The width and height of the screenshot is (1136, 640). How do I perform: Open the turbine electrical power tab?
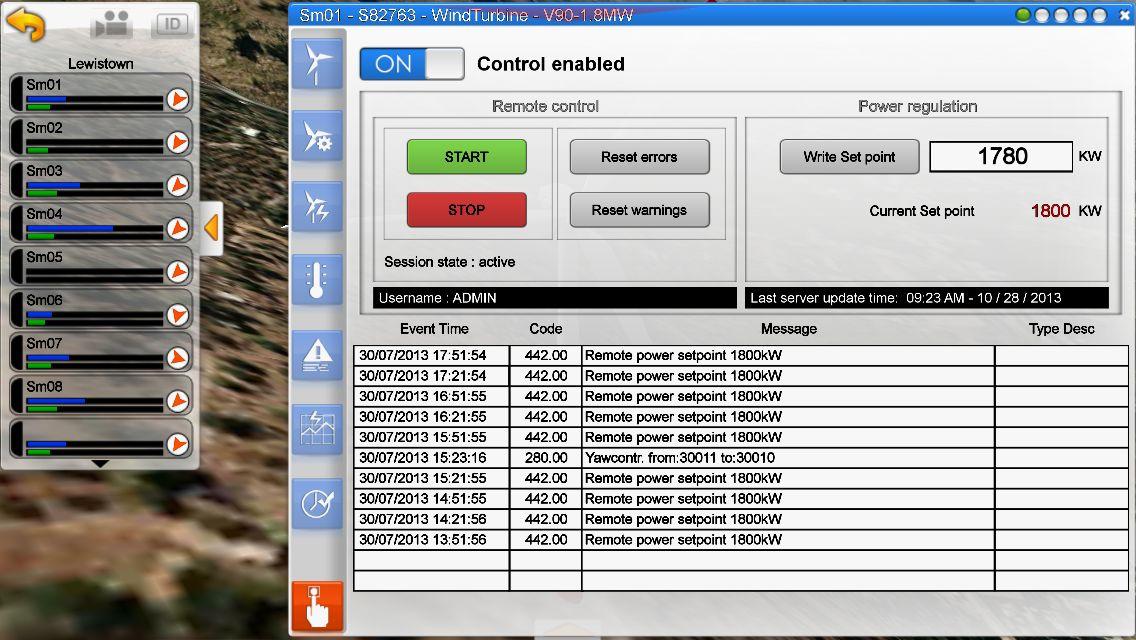[x=317, y=207]
